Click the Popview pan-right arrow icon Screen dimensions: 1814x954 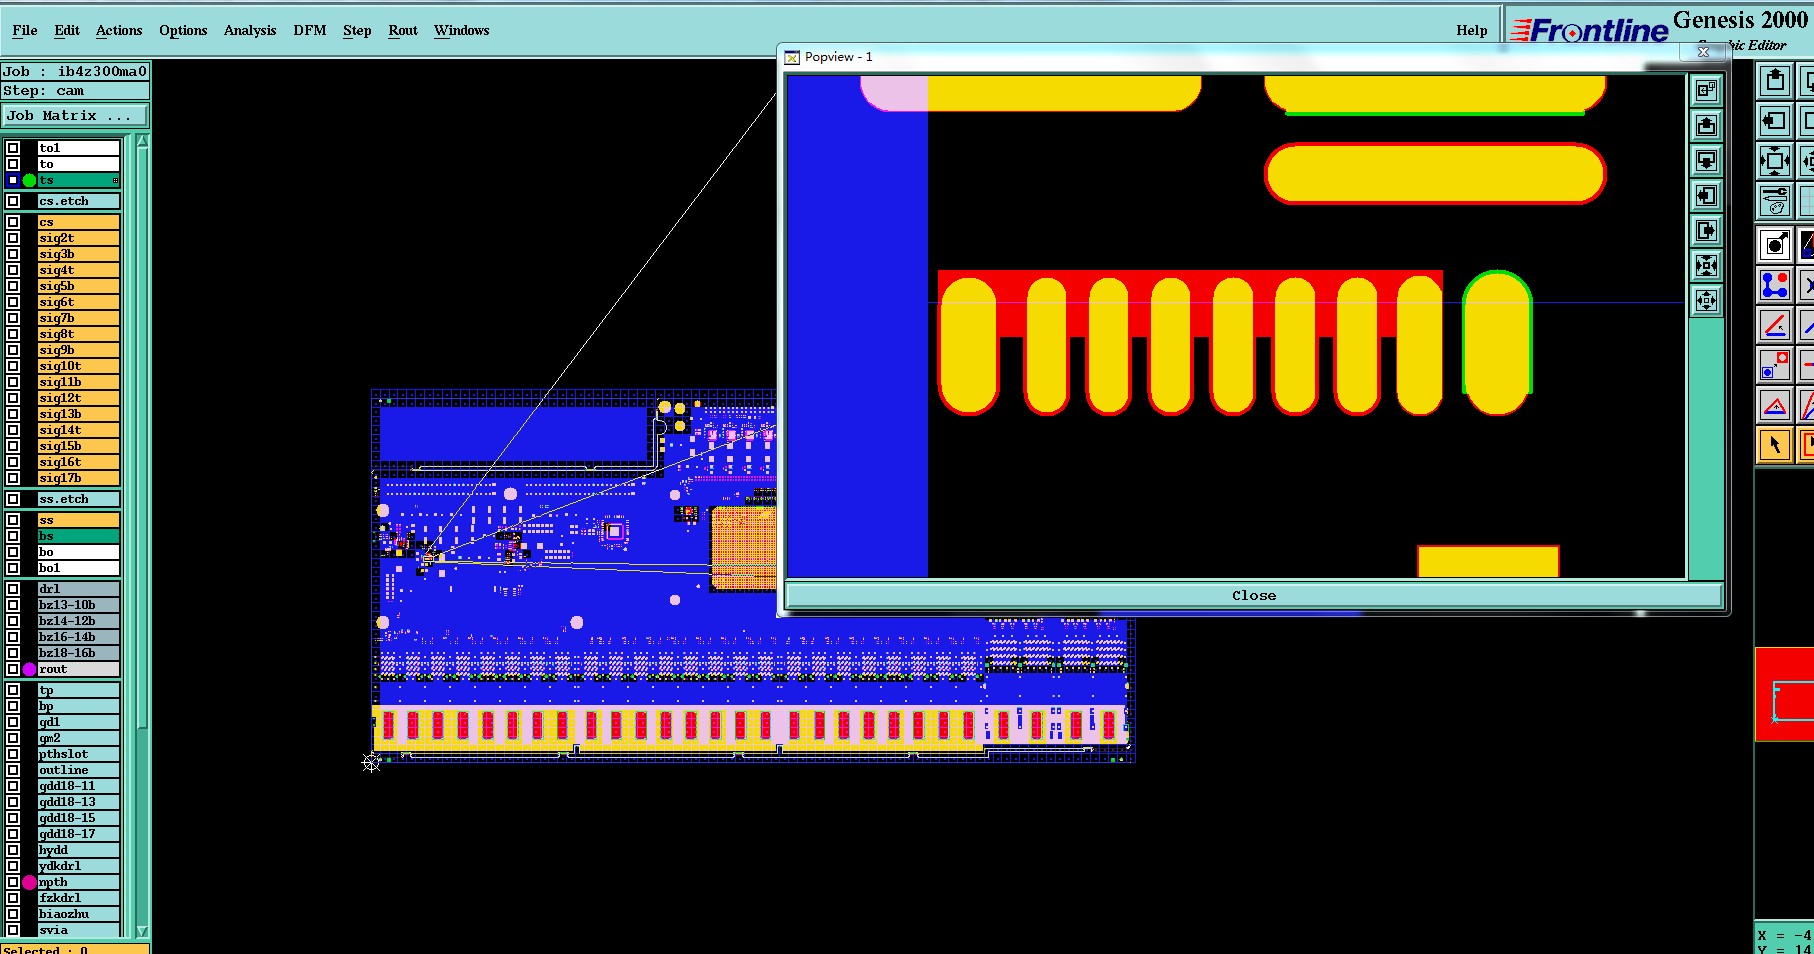click(x=1706, y=230)
